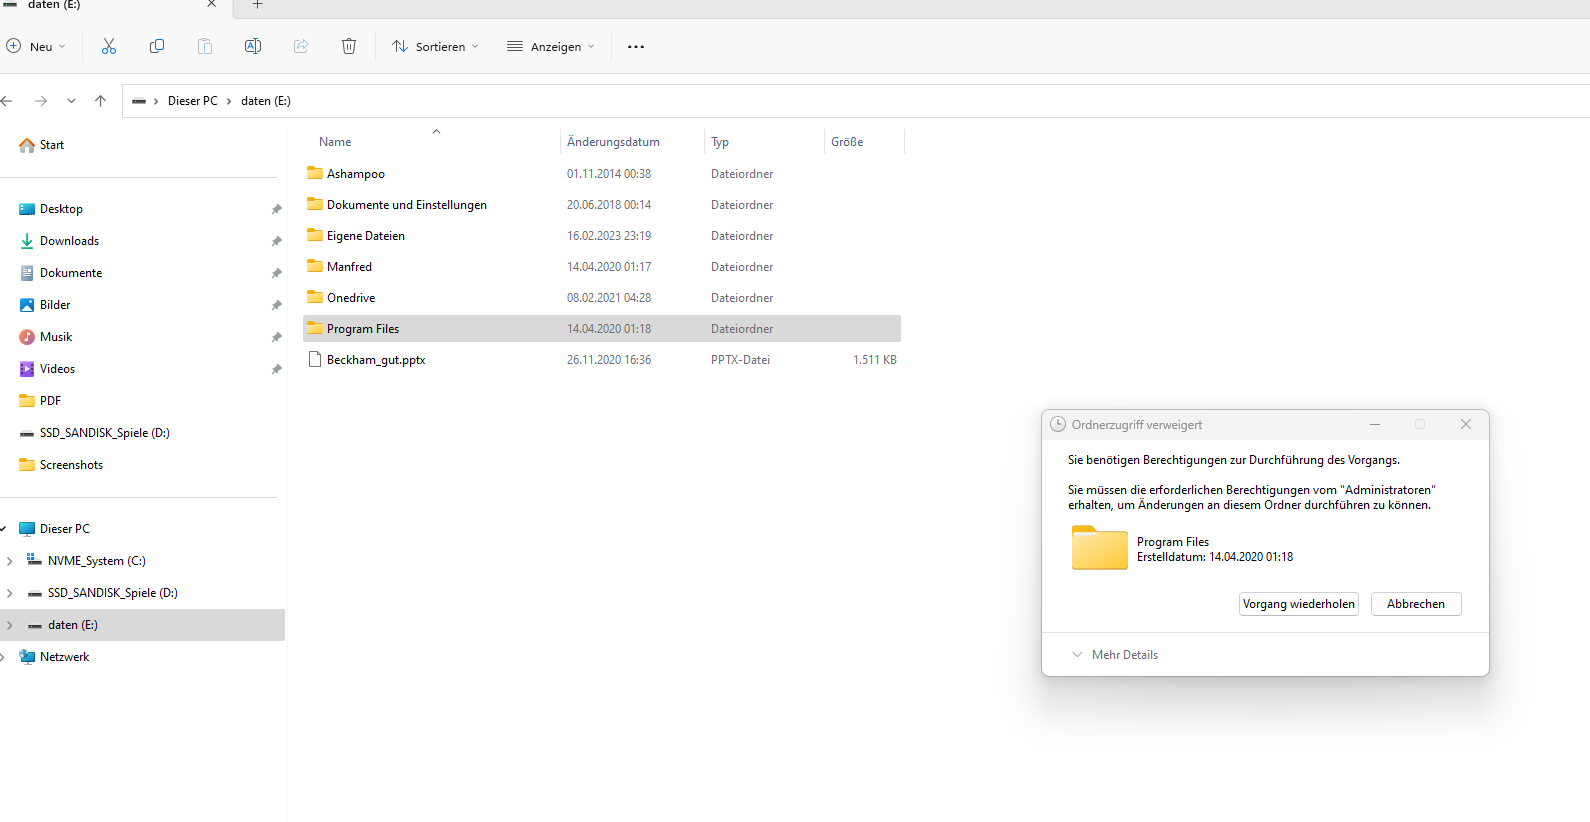Image resolution: width=1590 pixels, height=822 pixels.
Task: Click the Delete trash can icon
Action: 349,46
